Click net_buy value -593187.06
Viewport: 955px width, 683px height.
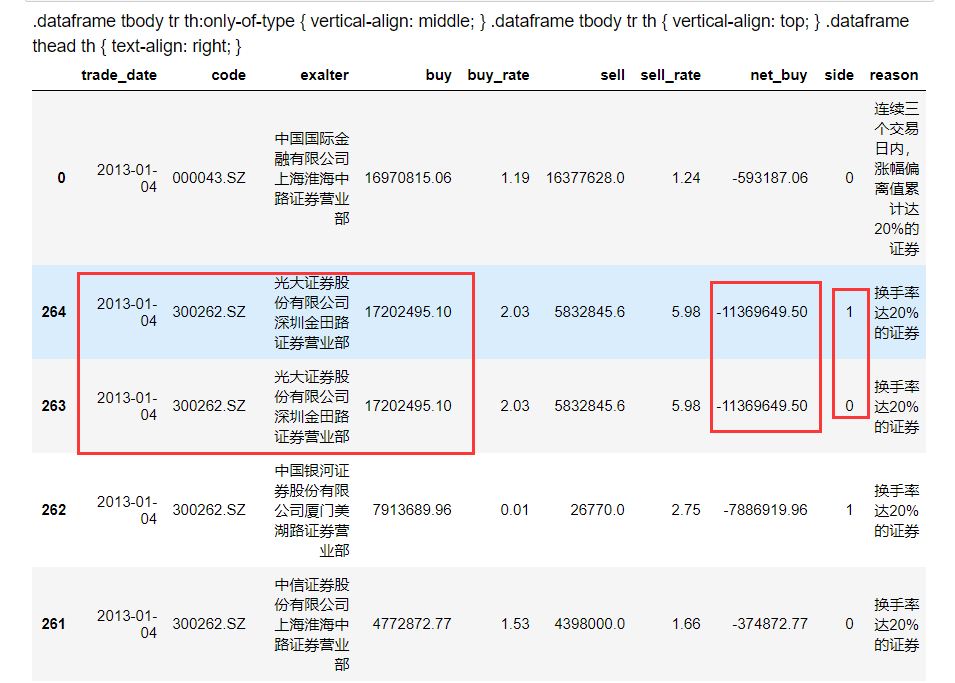(x=770, y=178)
